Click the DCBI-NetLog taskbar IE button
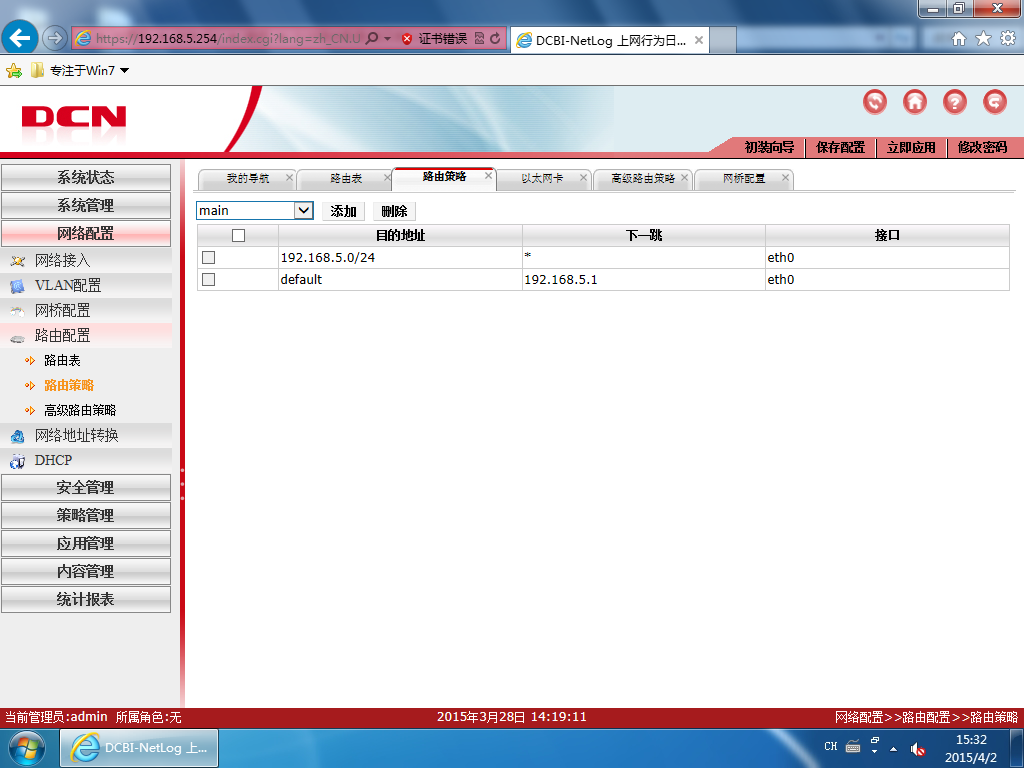Screen dimensions: 1024x768 (x=140, y=748)
